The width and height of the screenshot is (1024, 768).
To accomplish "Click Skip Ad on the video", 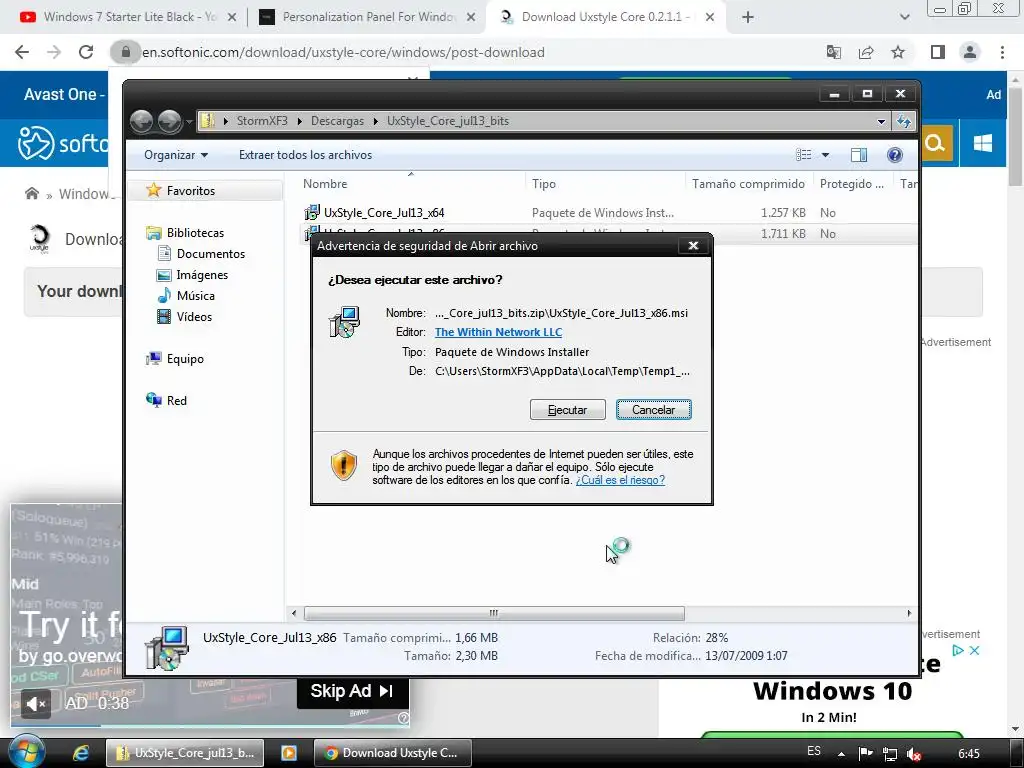I will click(353, 691).
